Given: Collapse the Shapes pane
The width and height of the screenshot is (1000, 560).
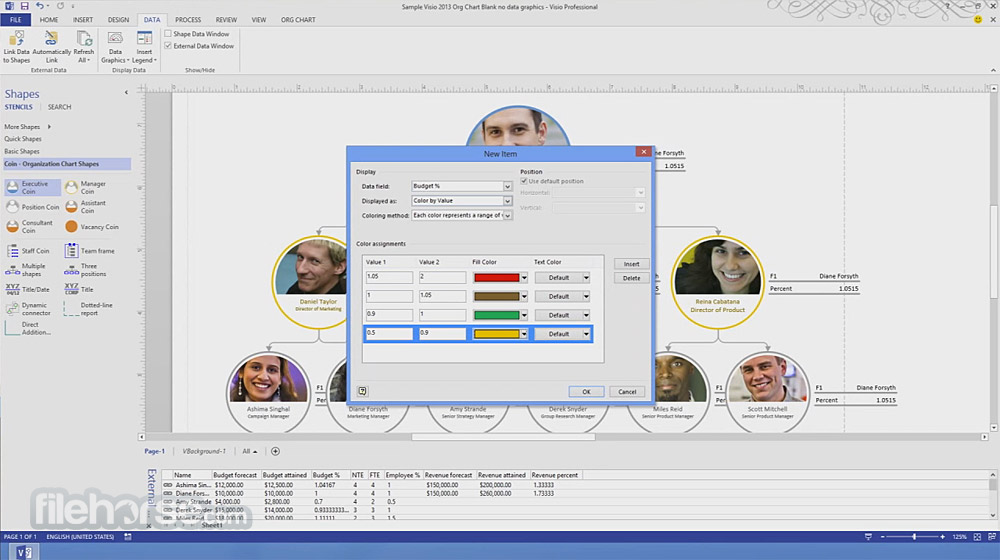Looking at the screenshot, I should 126,92.
